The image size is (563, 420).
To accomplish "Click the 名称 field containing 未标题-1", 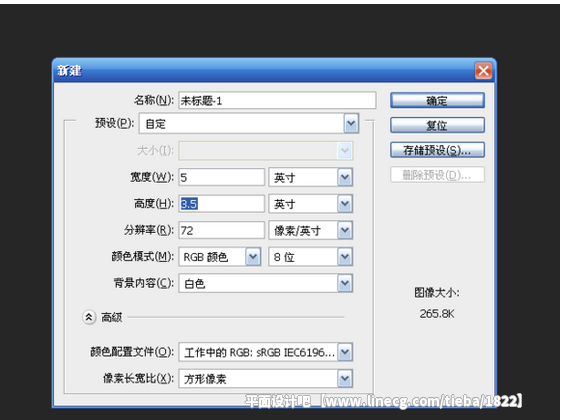I will (x=277, y=100).
